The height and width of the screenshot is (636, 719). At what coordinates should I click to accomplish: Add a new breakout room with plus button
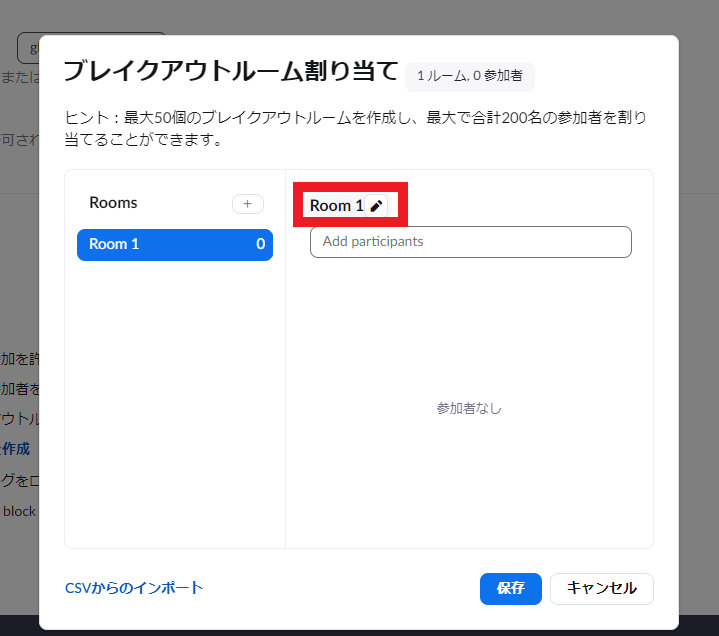[x=247, y=204]
